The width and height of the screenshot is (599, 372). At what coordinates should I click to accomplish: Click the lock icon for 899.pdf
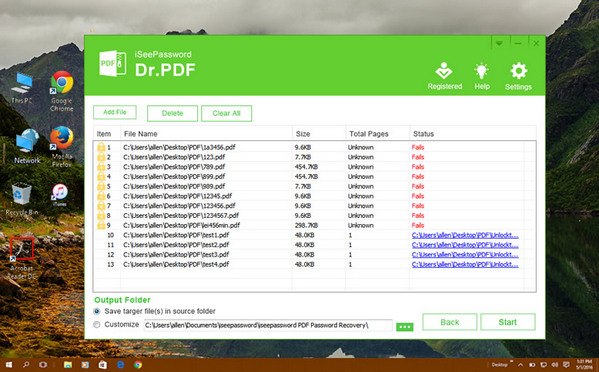[101, 176]
